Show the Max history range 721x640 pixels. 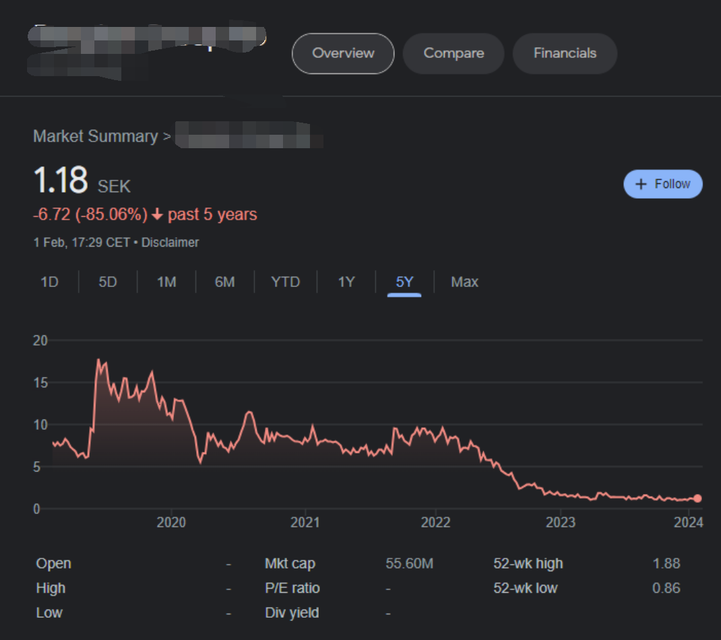click(464, 282)
